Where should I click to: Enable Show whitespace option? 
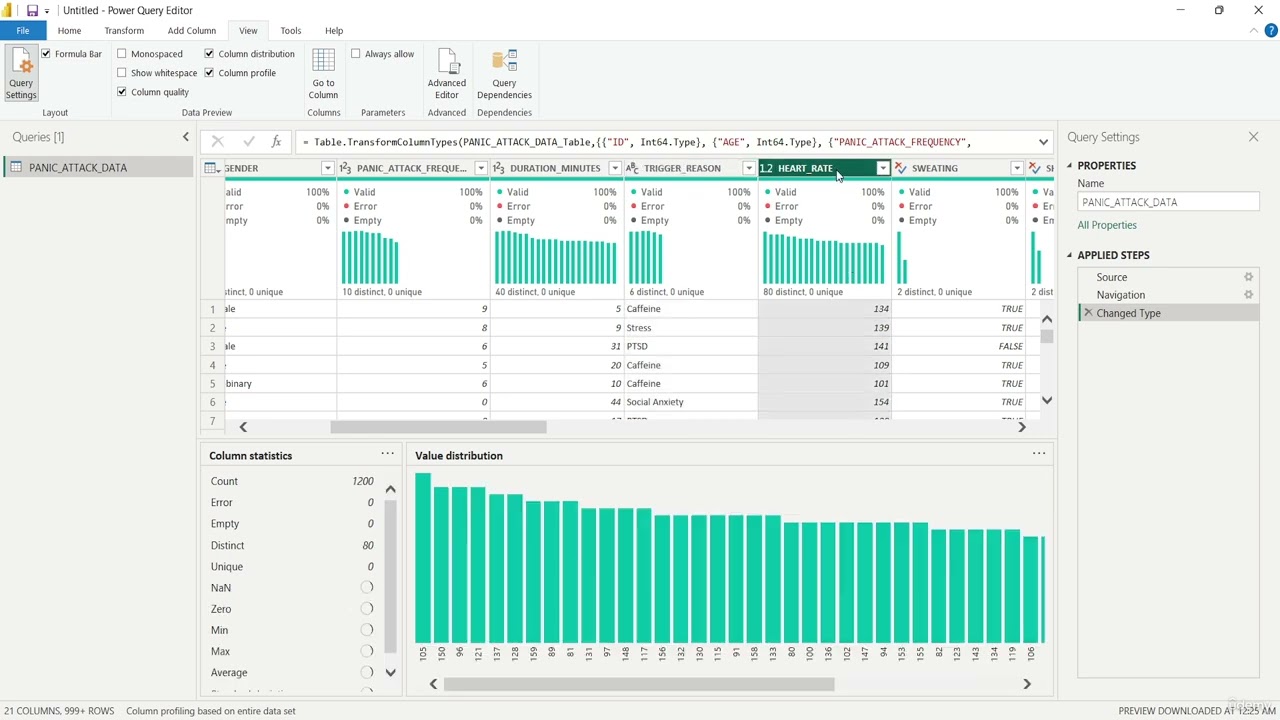122,73
